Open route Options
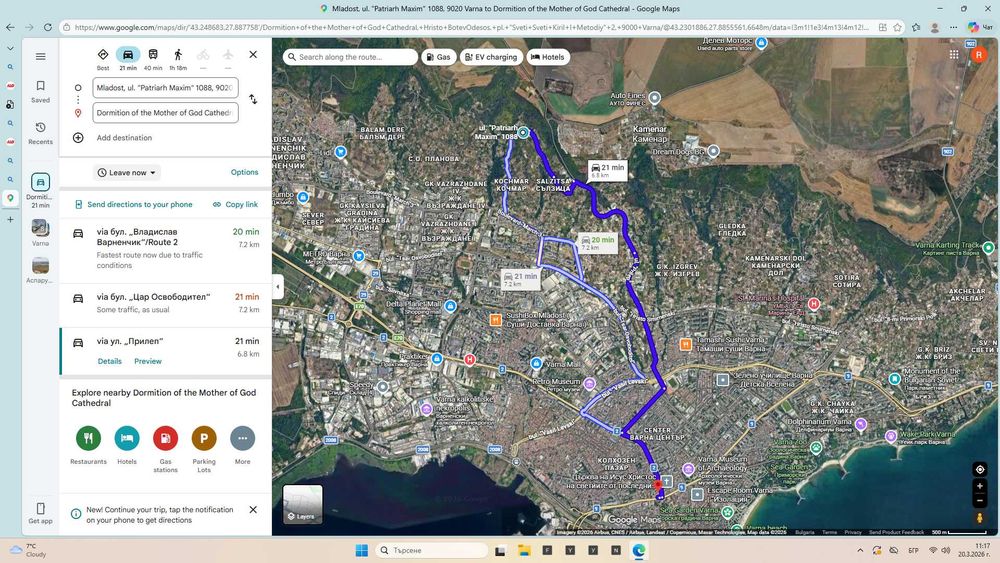This screenshot has height=563, width=1000. coord(244,172)
